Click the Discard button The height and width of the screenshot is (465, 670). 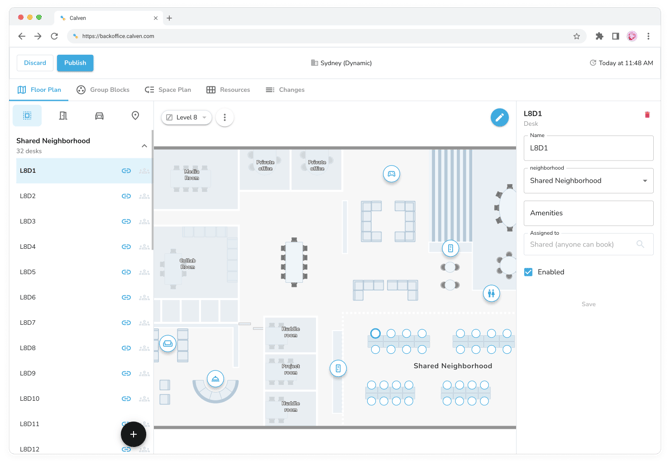[35, 63]
